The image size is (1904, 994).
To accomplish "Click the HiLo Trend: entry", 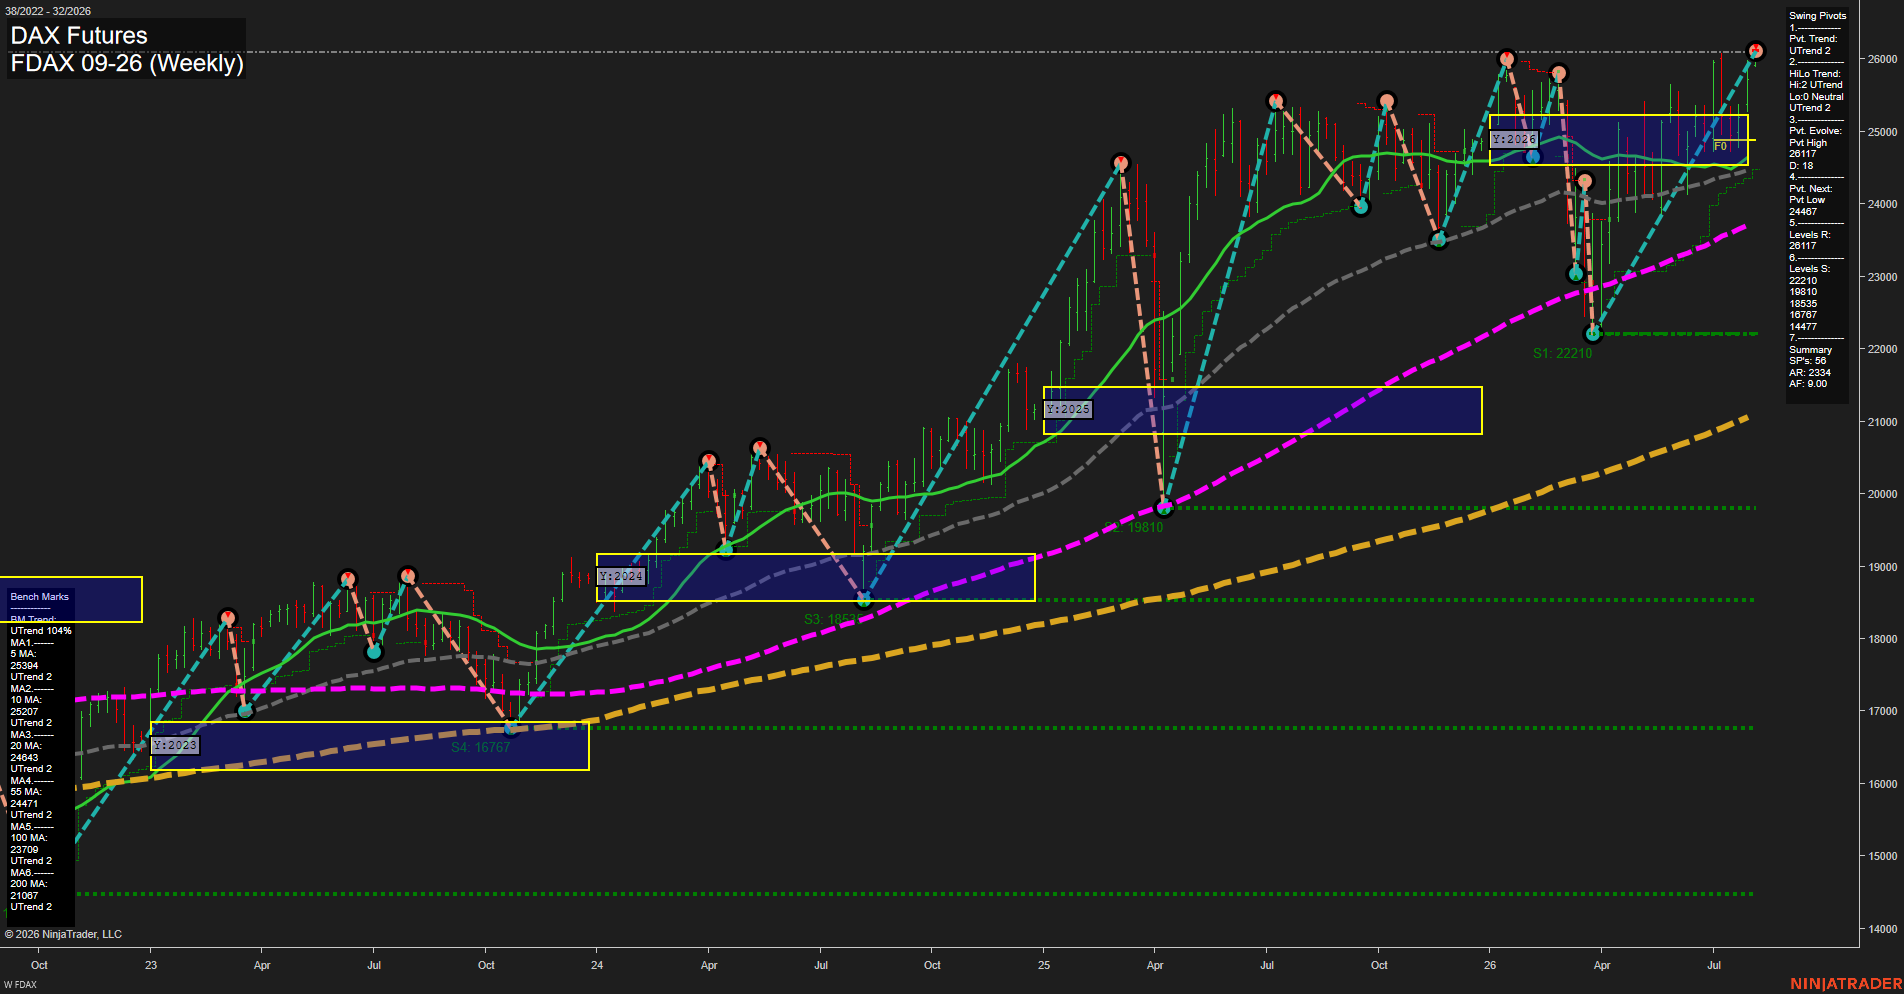I will point(1814,74).
